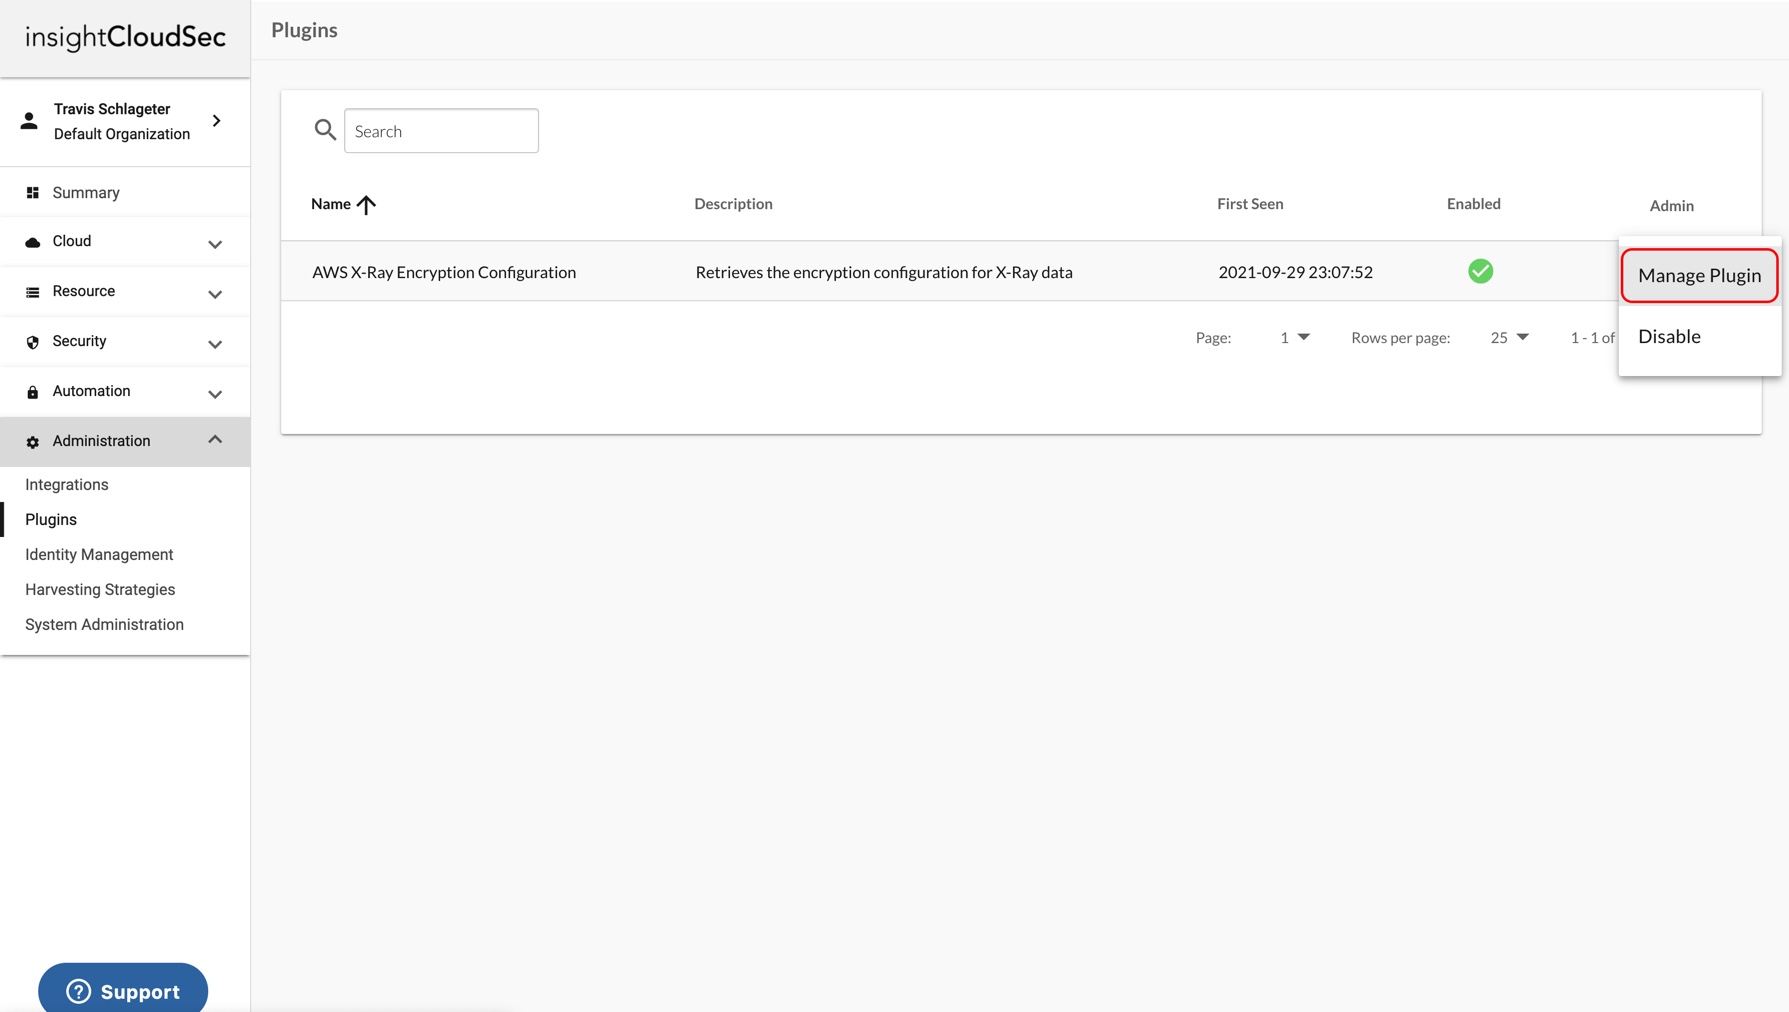This screenshot has height=1012, width=1789.
Task: Click the Security menu label
Action: pos(79,341)
